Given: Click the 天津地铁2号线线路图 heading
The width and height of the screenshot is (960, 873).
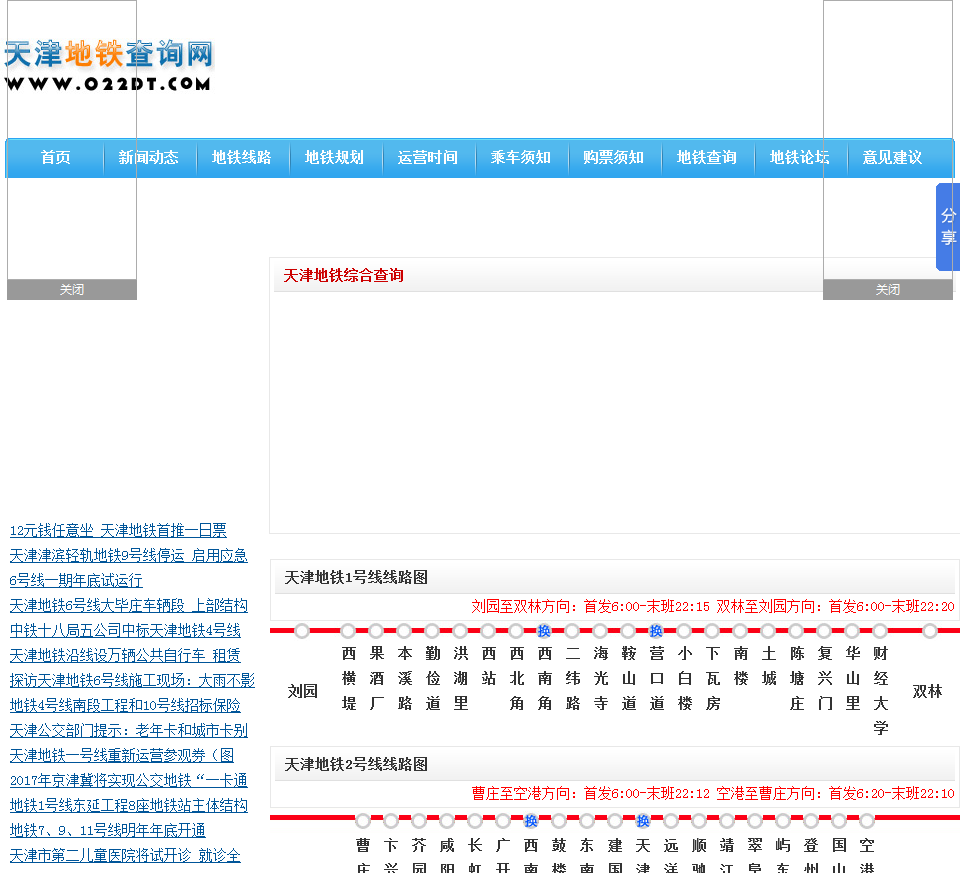Looking at the screenshot, I should (356, 764).
